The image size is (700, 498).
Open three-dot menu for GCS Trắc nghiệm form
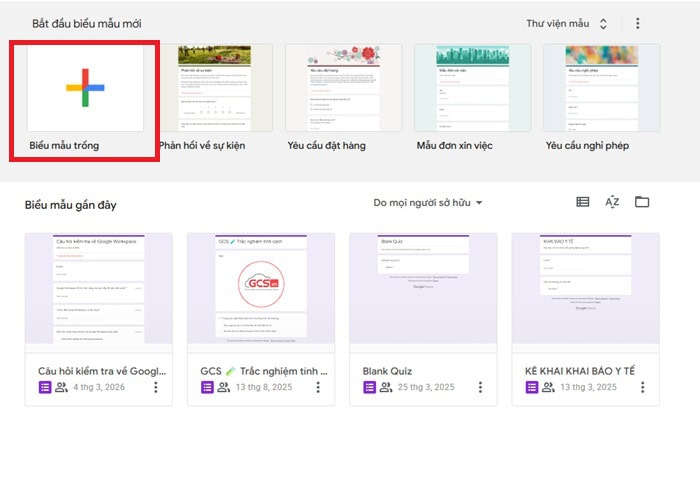click(x=318, y=387)
